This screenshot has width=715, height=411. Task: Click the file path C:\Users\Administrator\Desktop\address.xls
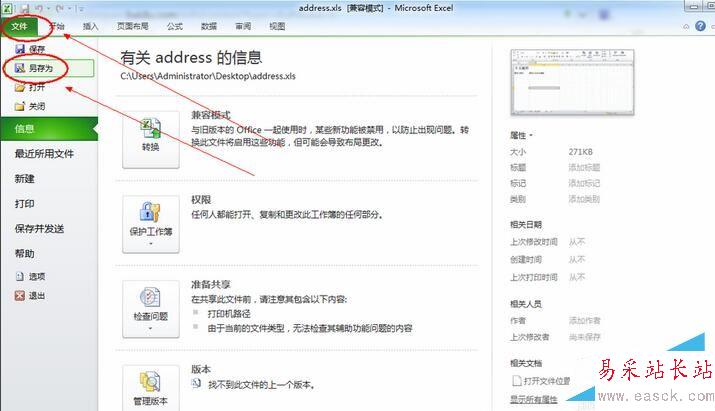(208, 76)
